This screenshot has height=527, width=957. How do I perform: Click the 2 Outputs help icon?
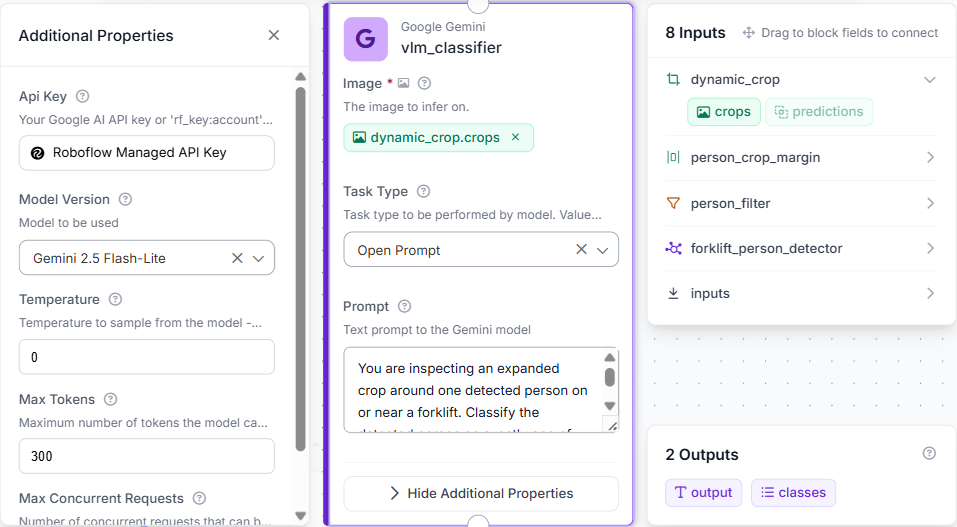929,453
